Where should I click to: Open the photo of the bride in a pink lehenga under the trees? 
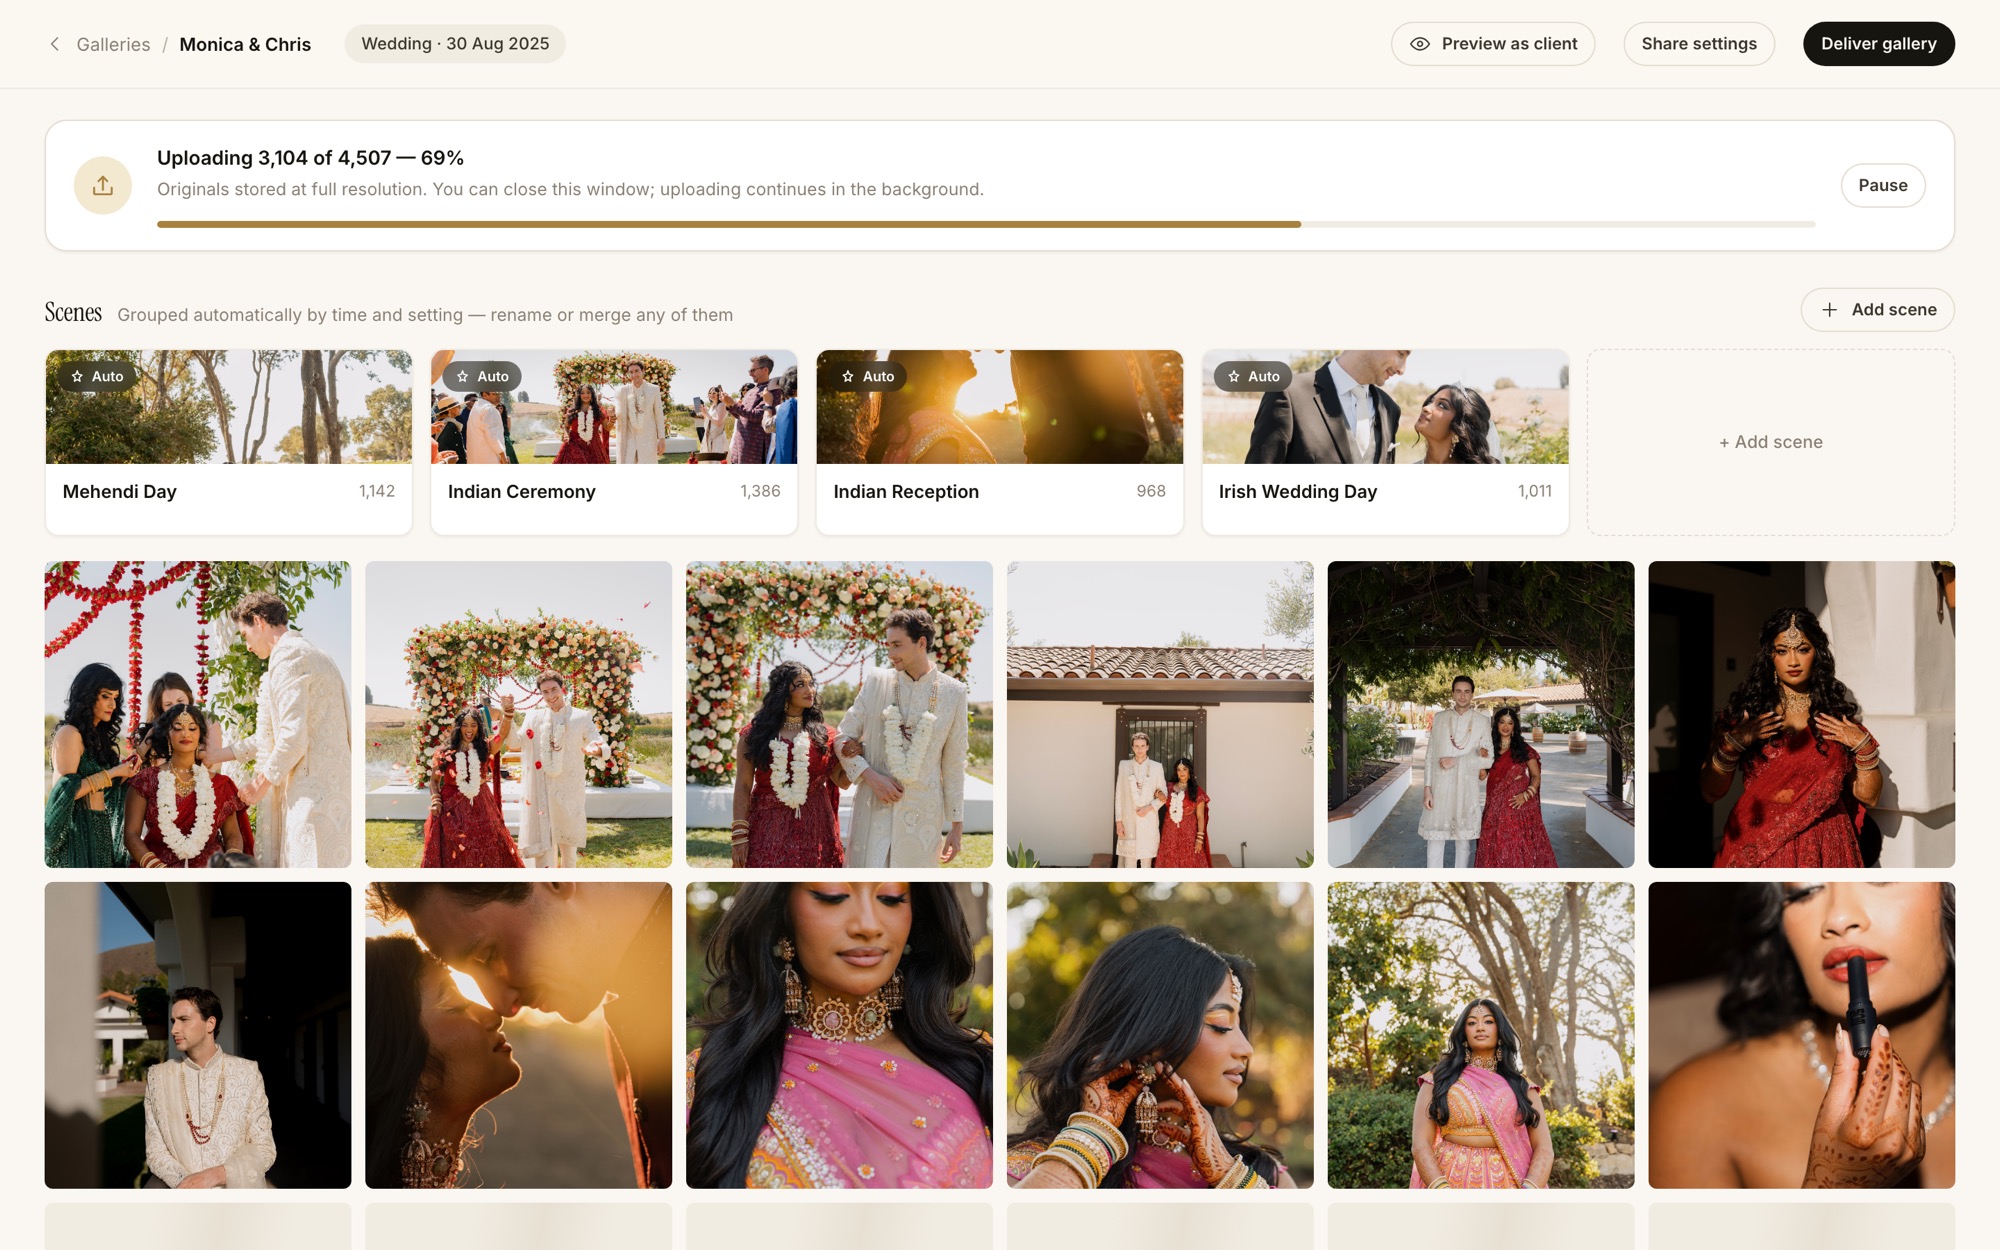[x=1481, y=1035]
